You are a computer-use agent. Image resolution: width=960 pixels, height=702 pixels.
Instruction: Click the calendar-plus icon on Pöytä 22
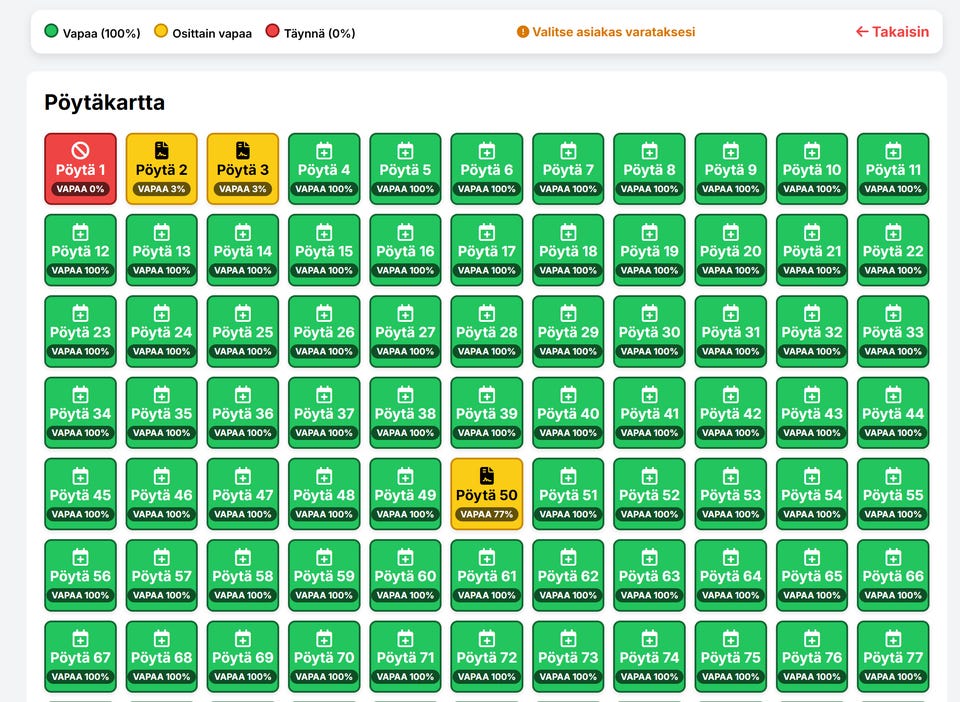pyautogui.click(x=893, y=232)
